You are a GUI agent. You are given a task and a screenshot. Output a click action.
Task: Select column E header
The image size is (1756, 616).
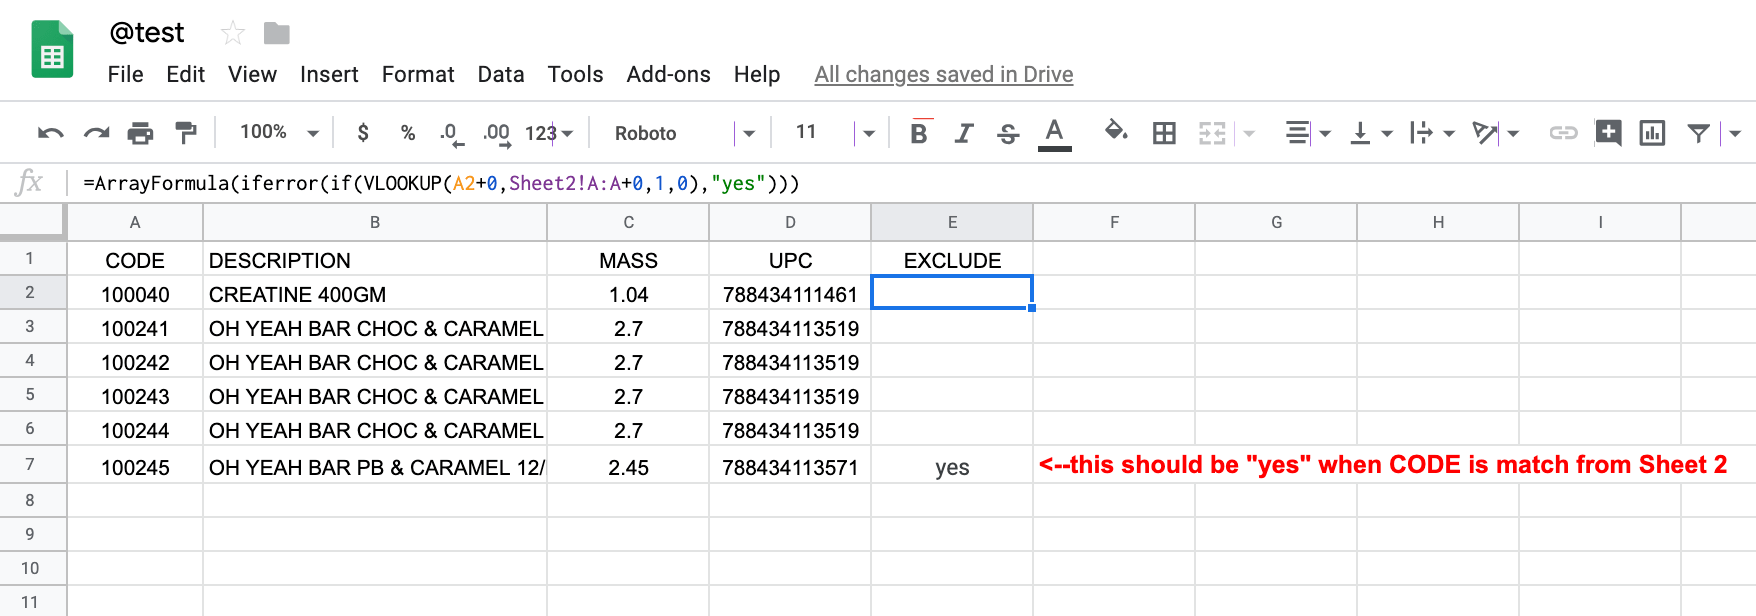coord(952,222)
